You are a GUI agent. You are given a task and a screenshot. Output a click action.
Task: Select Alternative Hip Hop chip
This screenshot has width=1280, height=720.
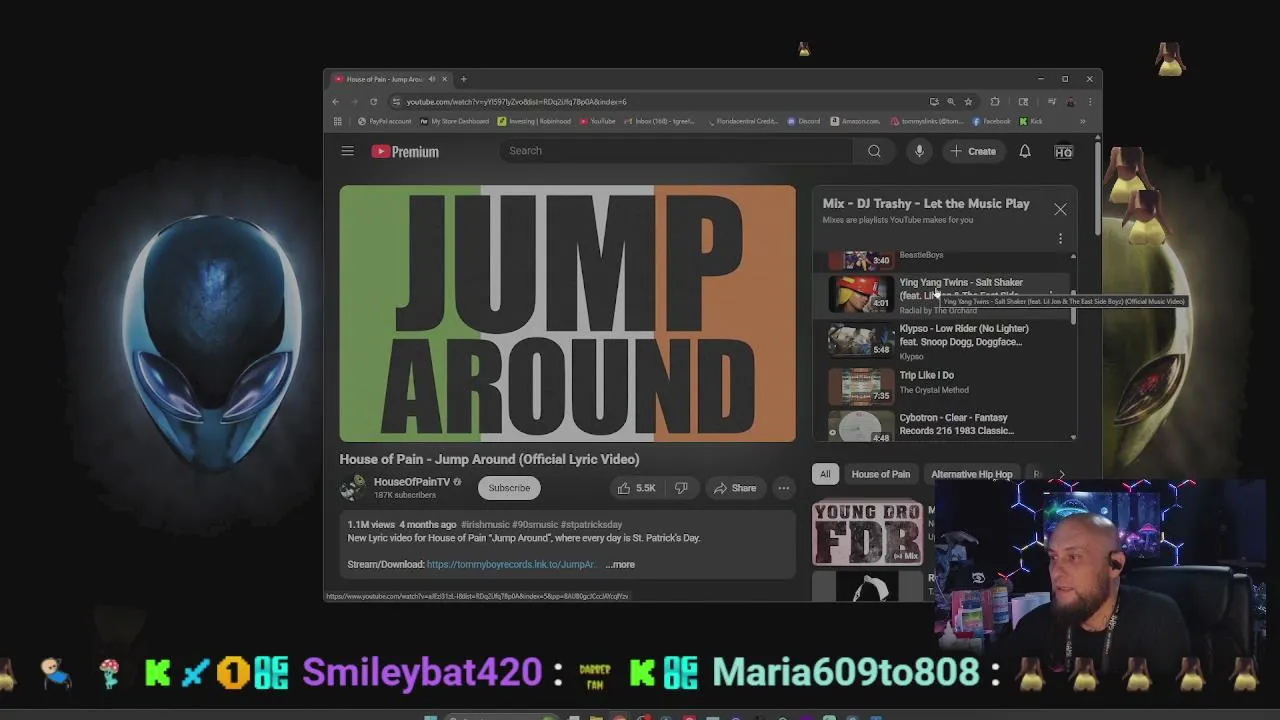click(972, 474)
